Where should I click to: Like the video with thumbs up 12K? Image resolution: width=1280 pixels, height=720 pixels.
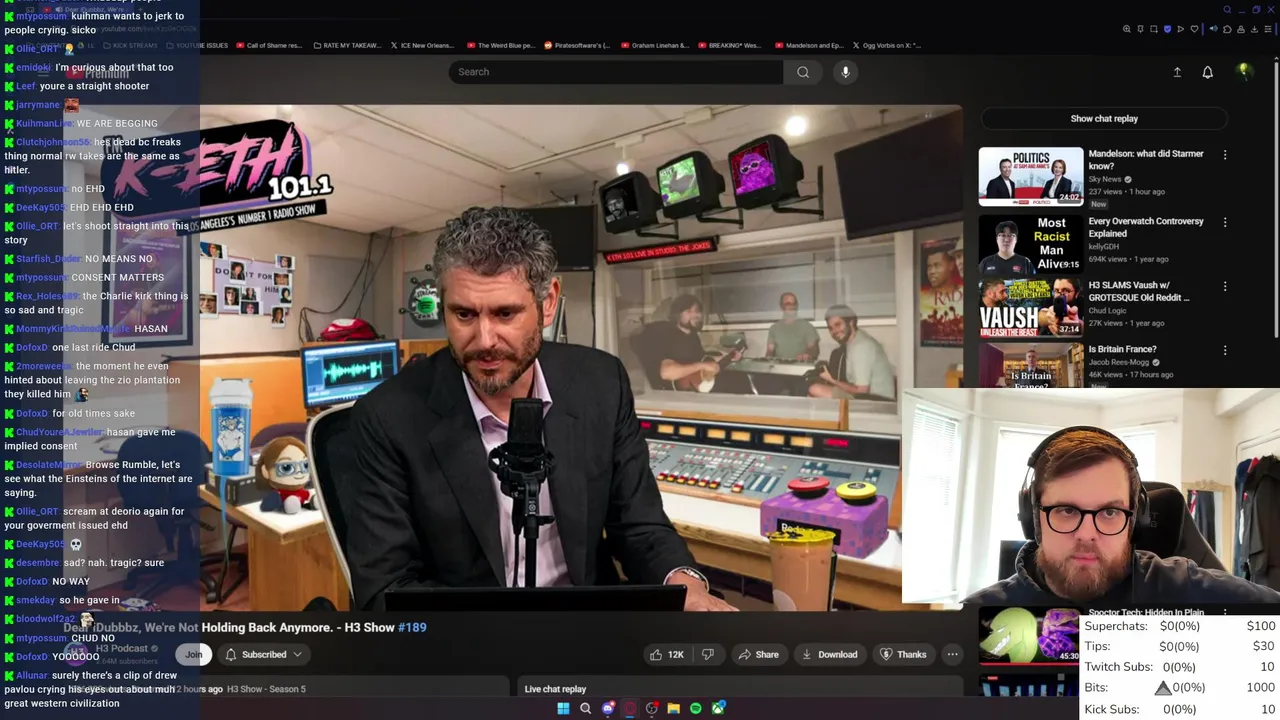point(667,654)
